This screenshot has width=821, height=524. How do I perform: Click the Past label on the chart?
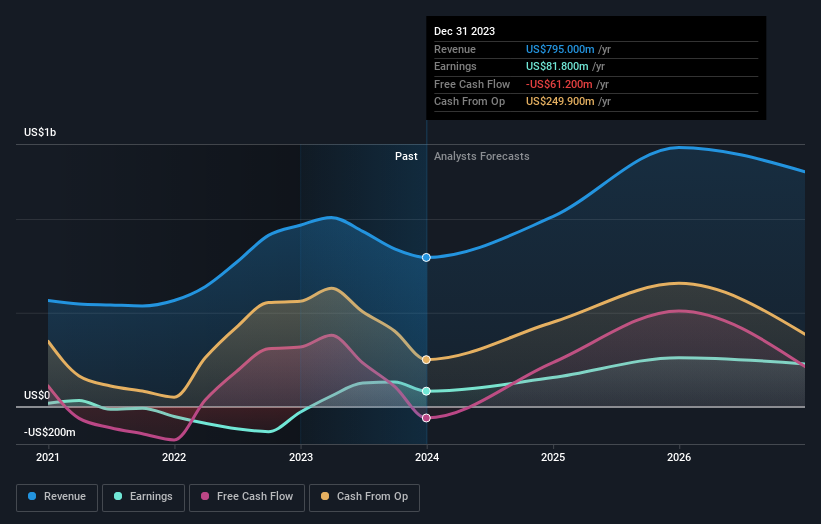tap(406, 156)
